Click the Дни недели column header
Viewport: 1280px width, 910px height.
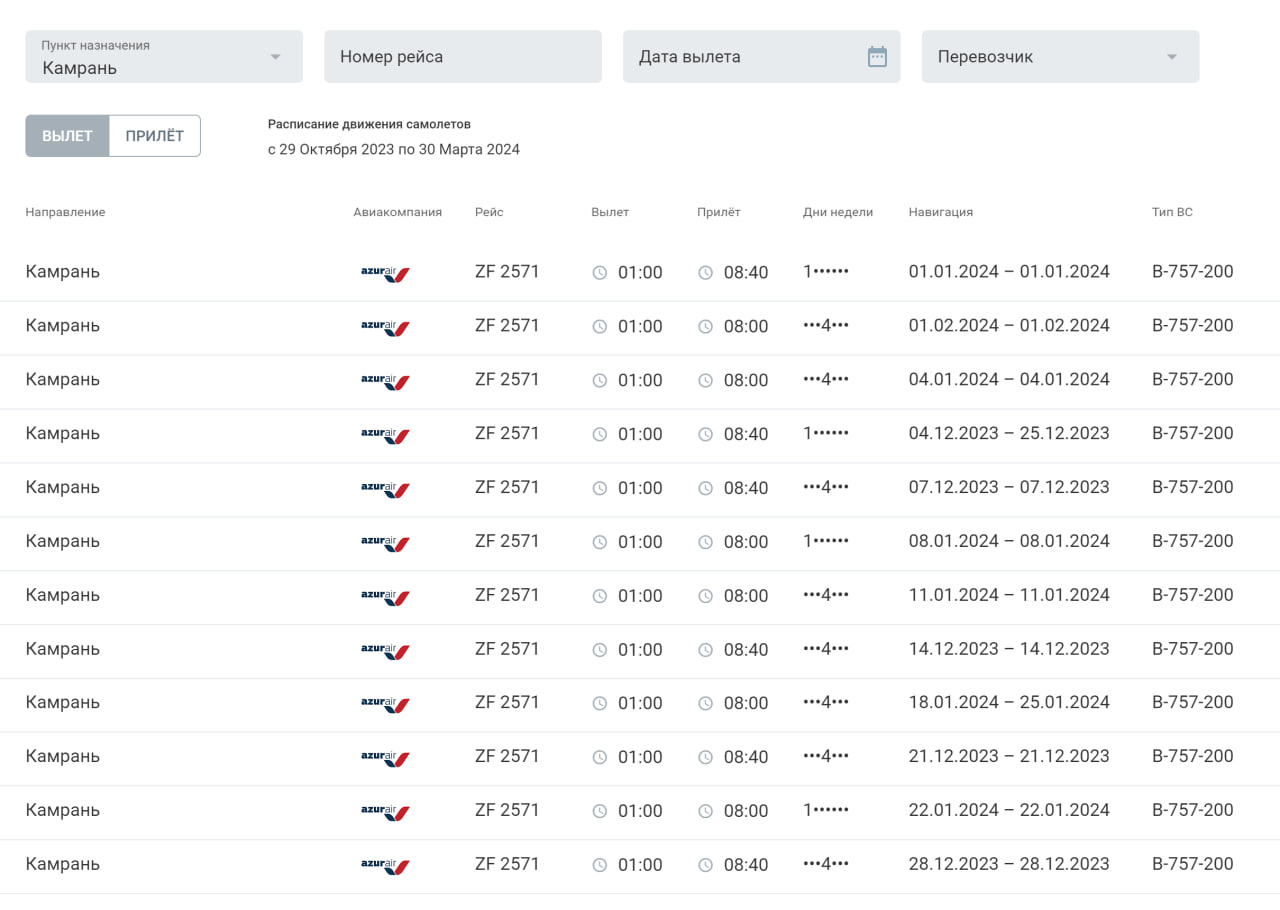point(837,212)
